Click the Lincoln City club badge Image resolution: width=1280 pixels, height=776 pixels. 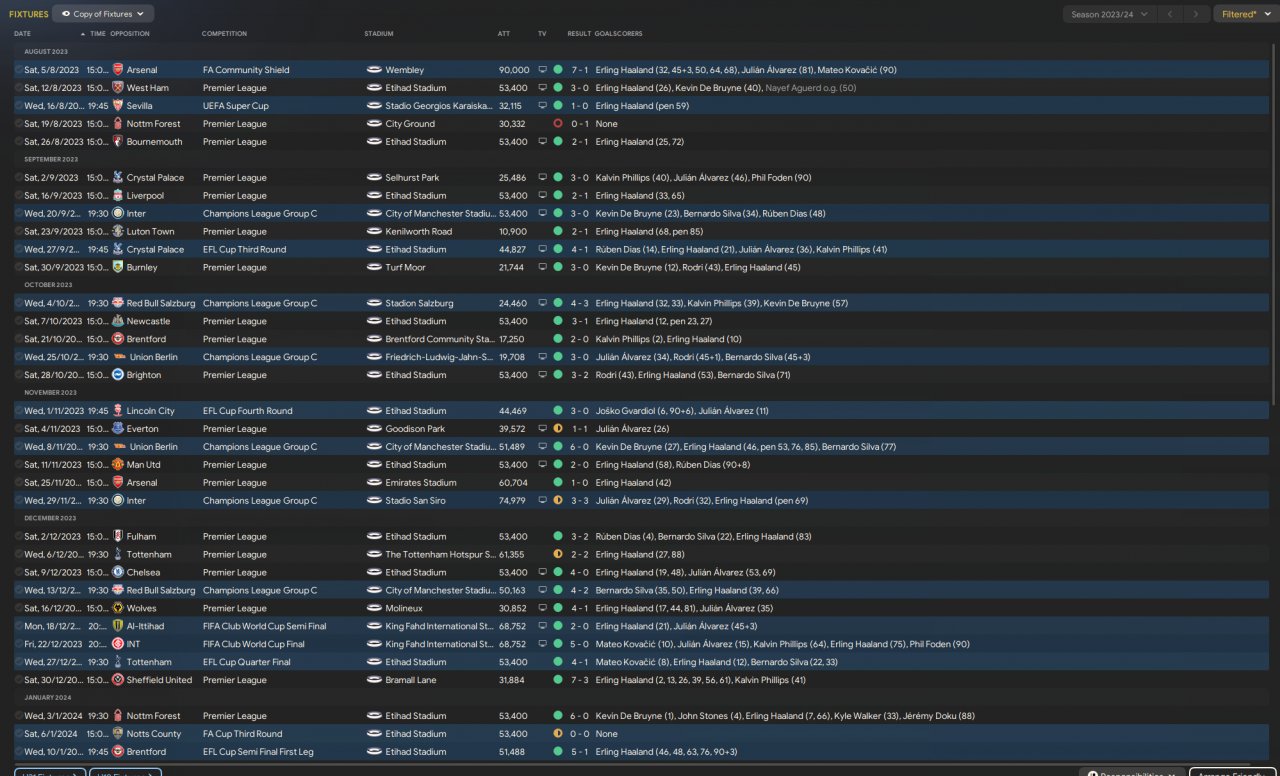tap(118, 411)
